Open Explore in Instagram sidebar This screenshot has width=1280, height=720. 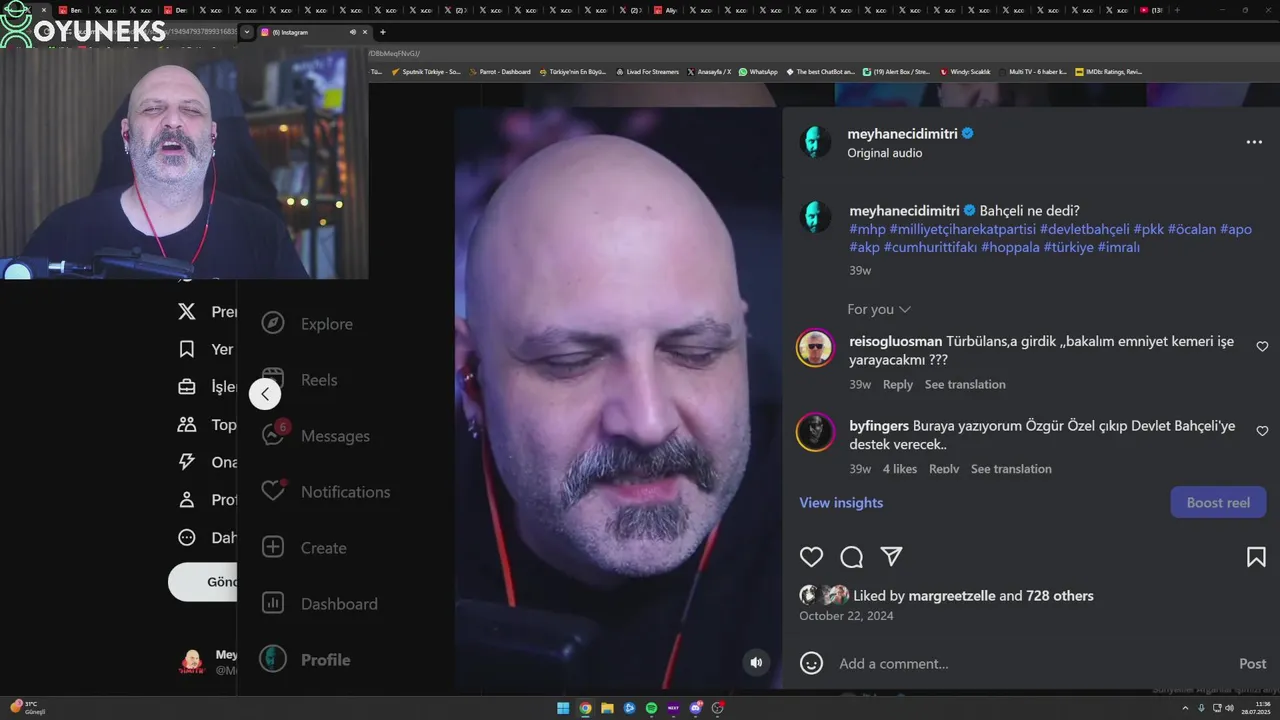pos(307,324)
